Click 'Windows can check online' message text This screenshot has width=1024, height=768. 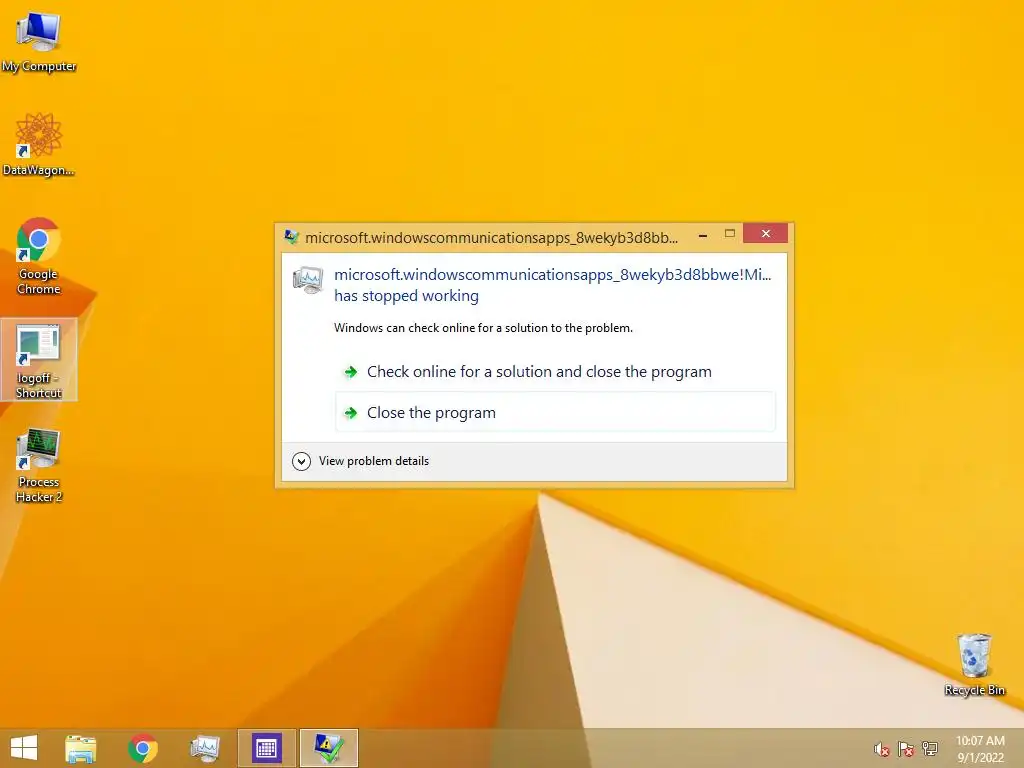pos(483,328)
